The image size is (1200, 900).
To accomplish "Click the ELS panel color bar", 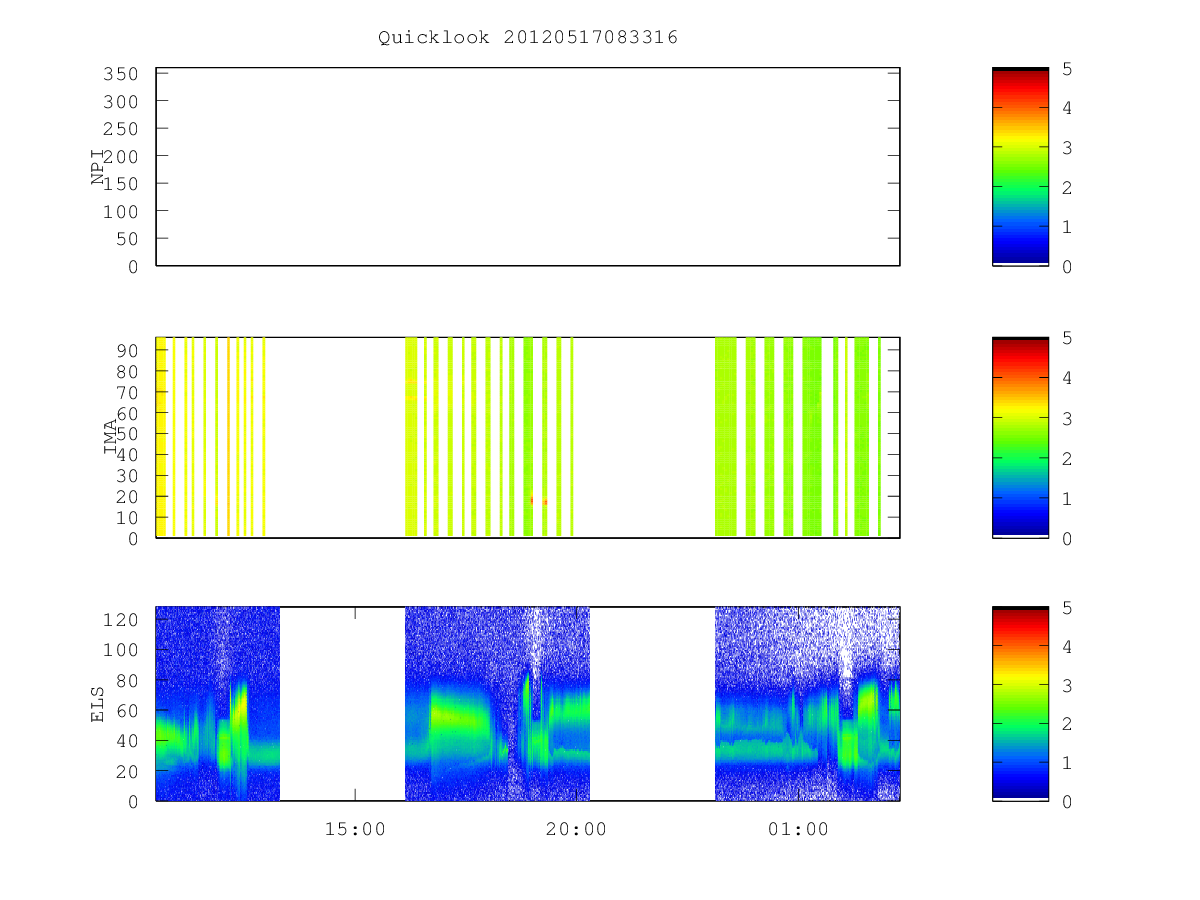I will [x=1020, y=703].
